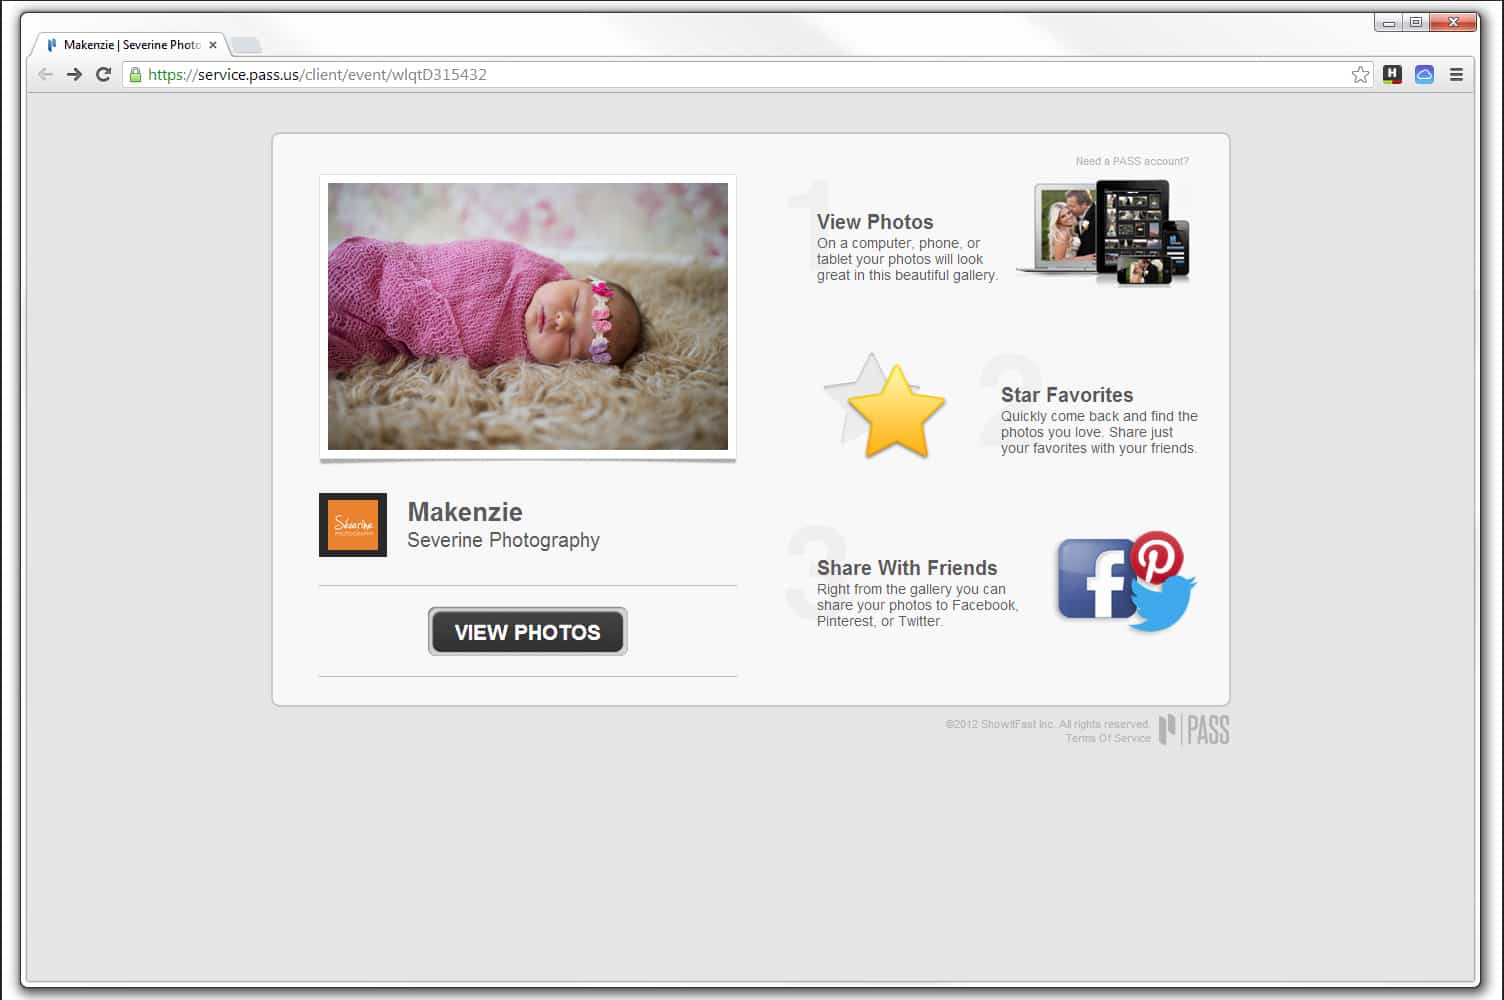The width and height of the screenshot is (1504, 1000).
Task: Click Need a PASS account?
Action: click(x=1132, y=161)
